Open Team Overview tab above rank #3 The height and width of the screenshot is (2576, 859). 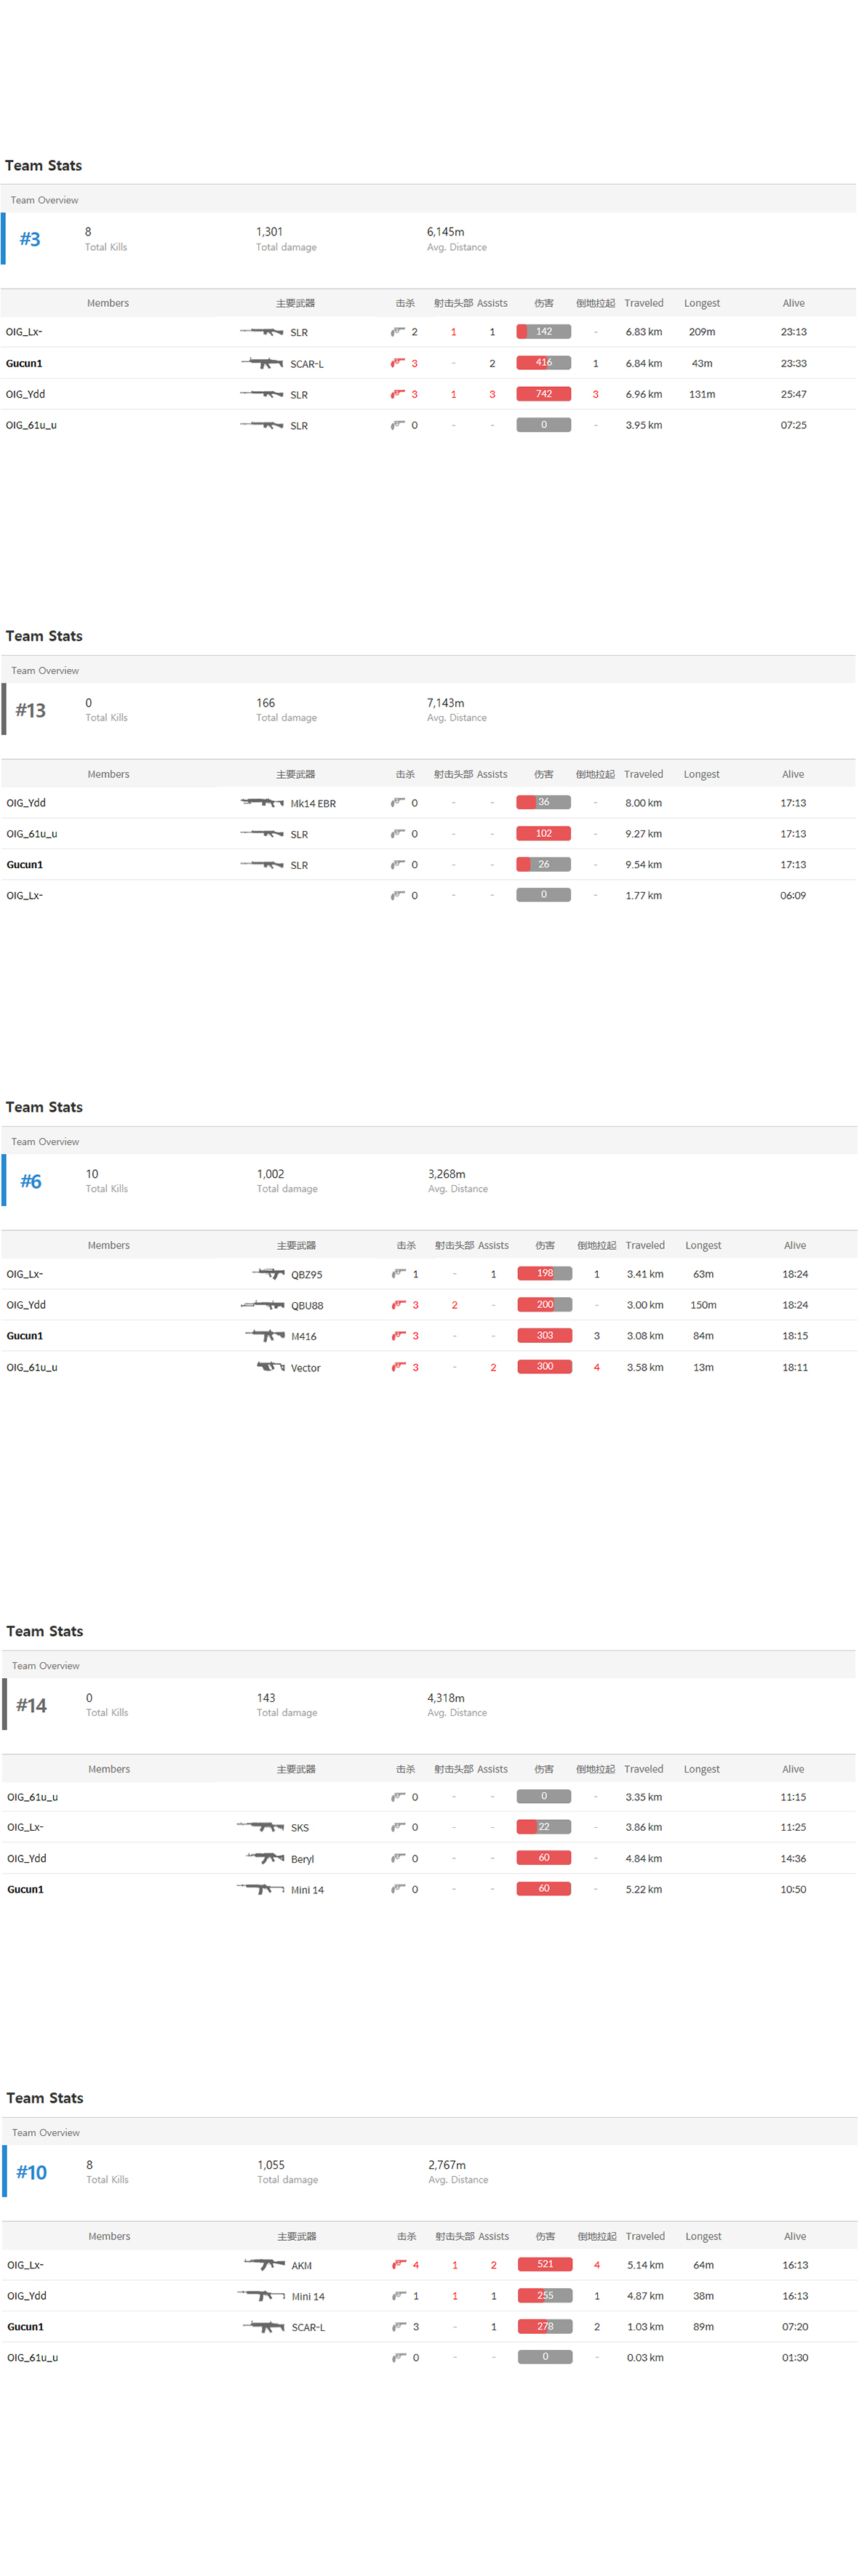point(44,200)
